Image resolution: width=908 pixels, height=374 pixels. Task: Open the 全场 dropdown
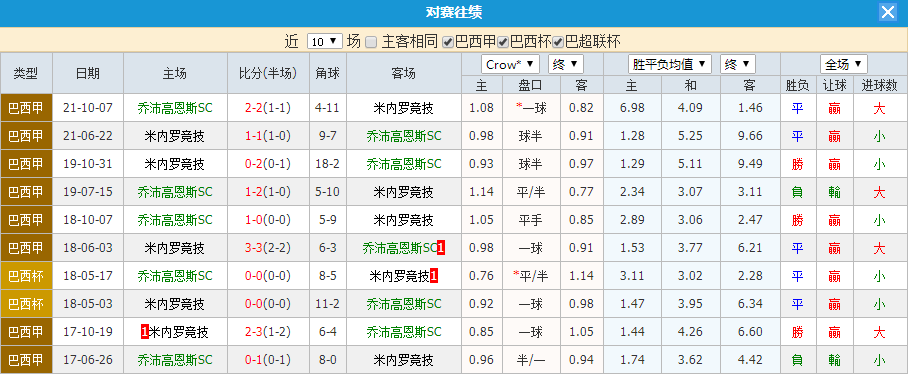[844, 64]
